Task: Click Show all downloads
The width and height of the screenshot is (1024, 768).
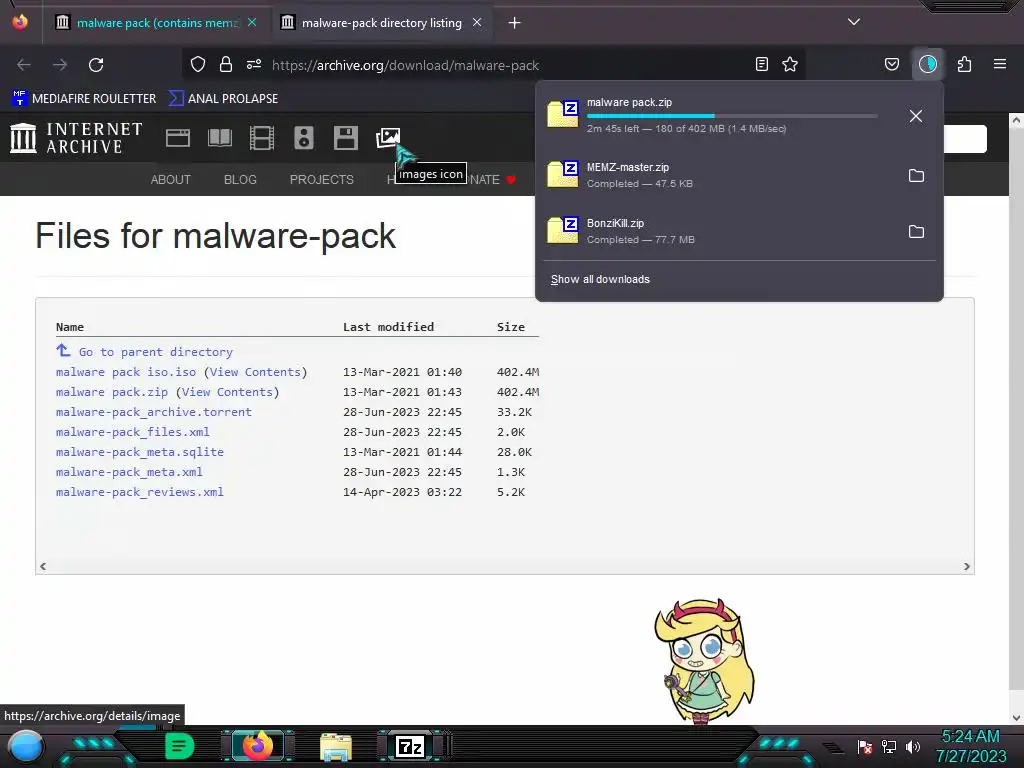Action: [x=600, y=279]
